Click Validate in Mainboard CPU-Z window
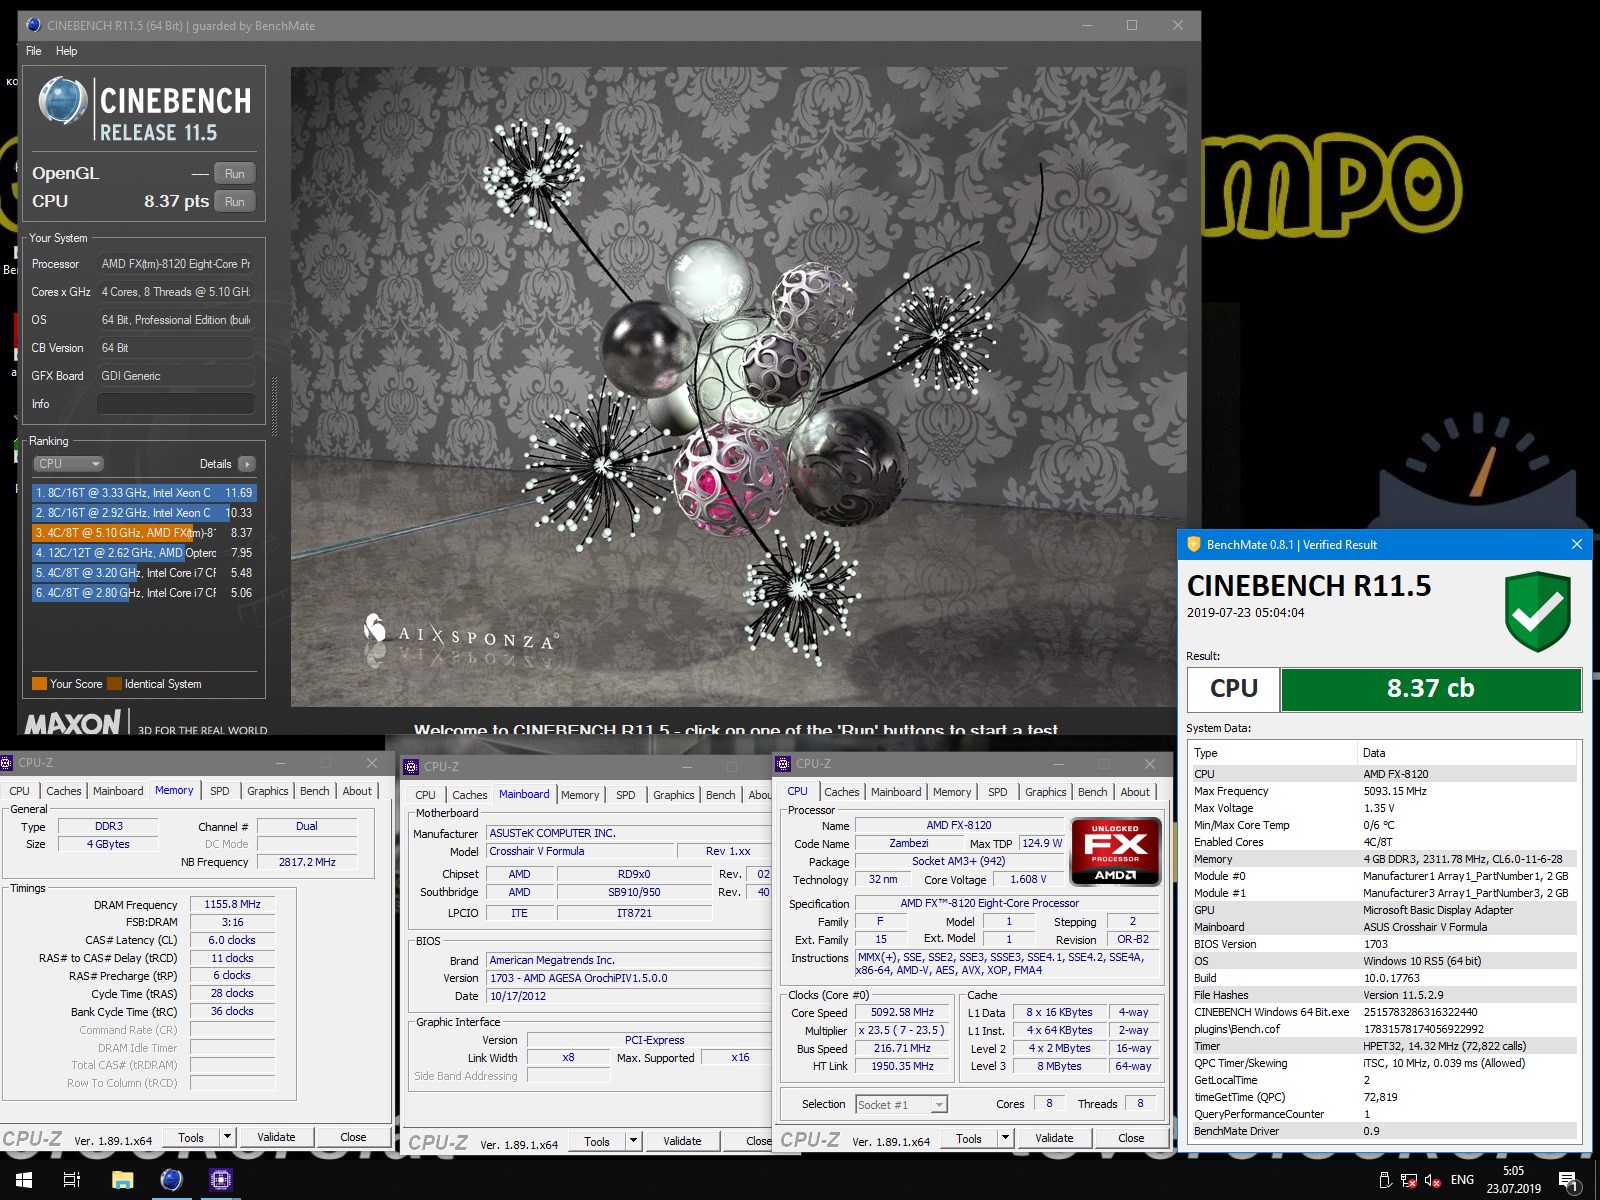Screen dimensions: 1600x1200 [x=682, y=1141]
